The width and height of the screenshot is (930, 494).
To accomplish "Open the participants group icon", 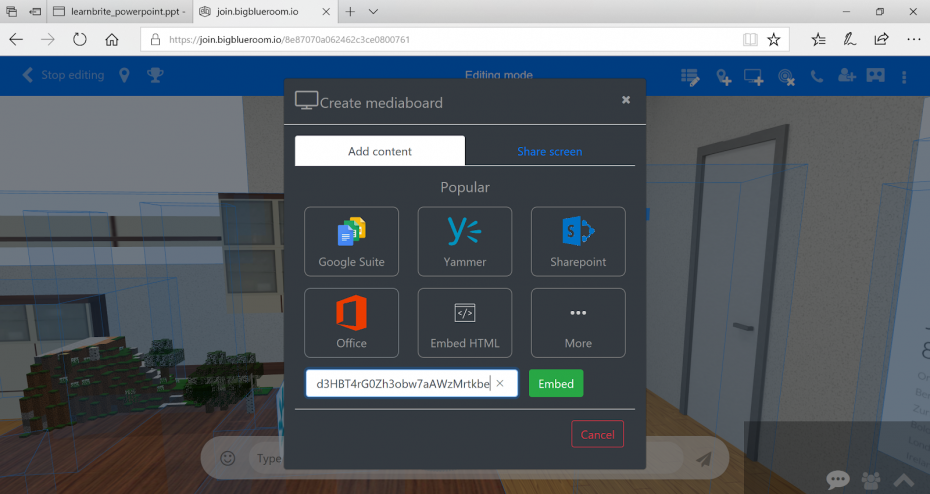I will point(871,479).
